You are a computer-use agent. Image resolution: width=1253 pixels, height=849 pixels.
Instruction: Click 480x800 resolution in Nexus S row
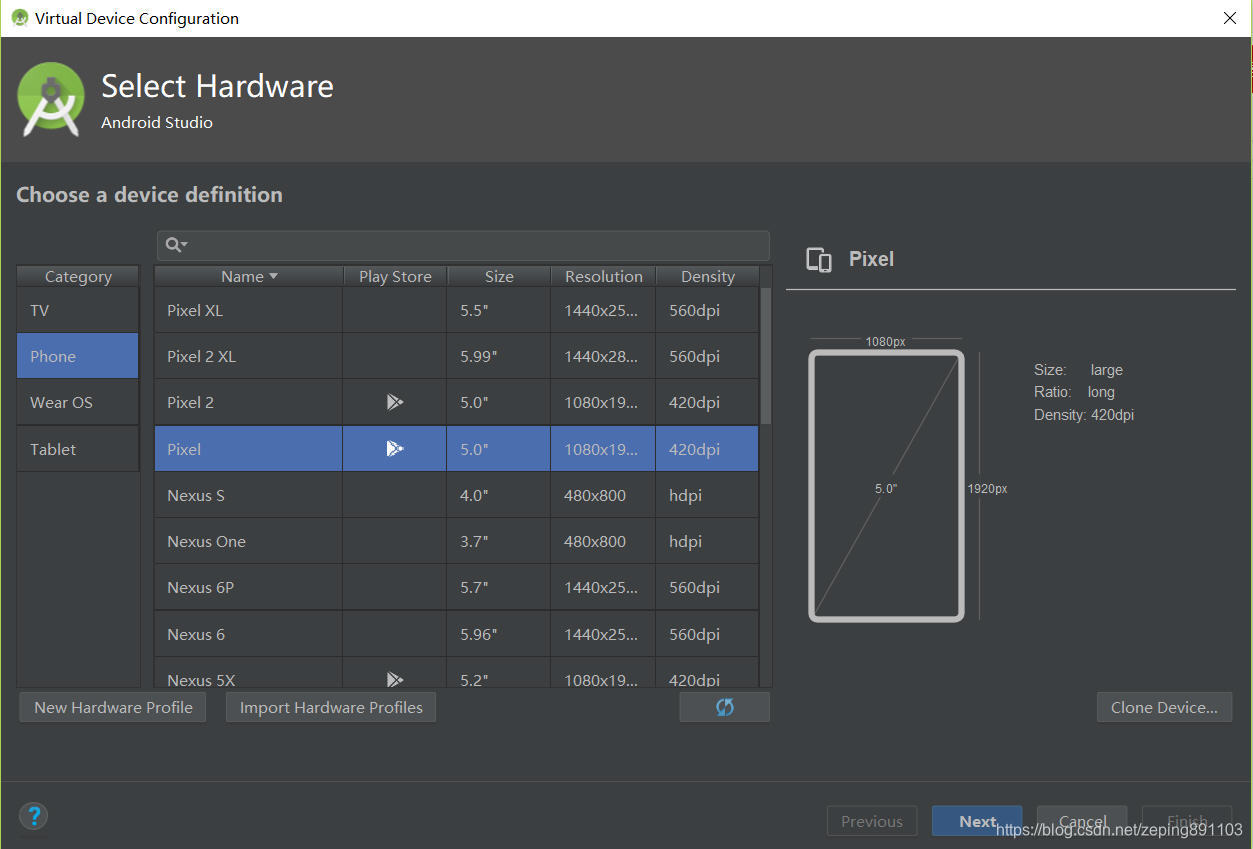click(x=603, y=495)
